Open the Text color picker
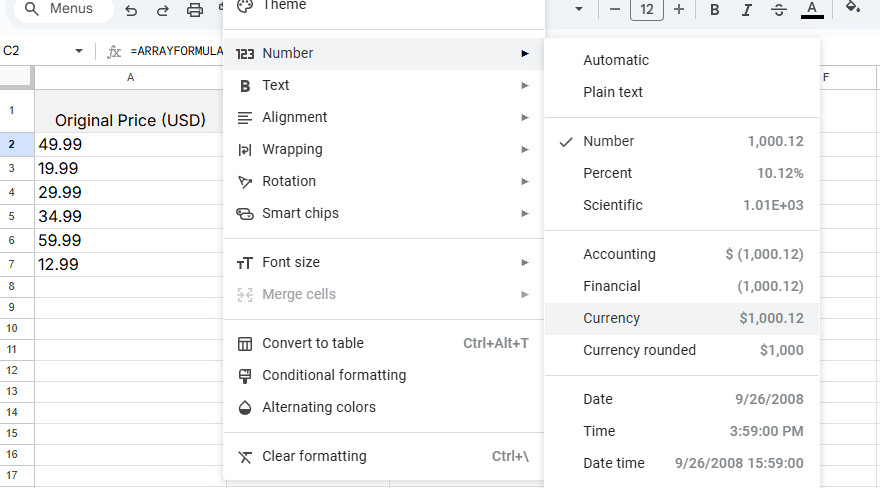 coord(812,10)
